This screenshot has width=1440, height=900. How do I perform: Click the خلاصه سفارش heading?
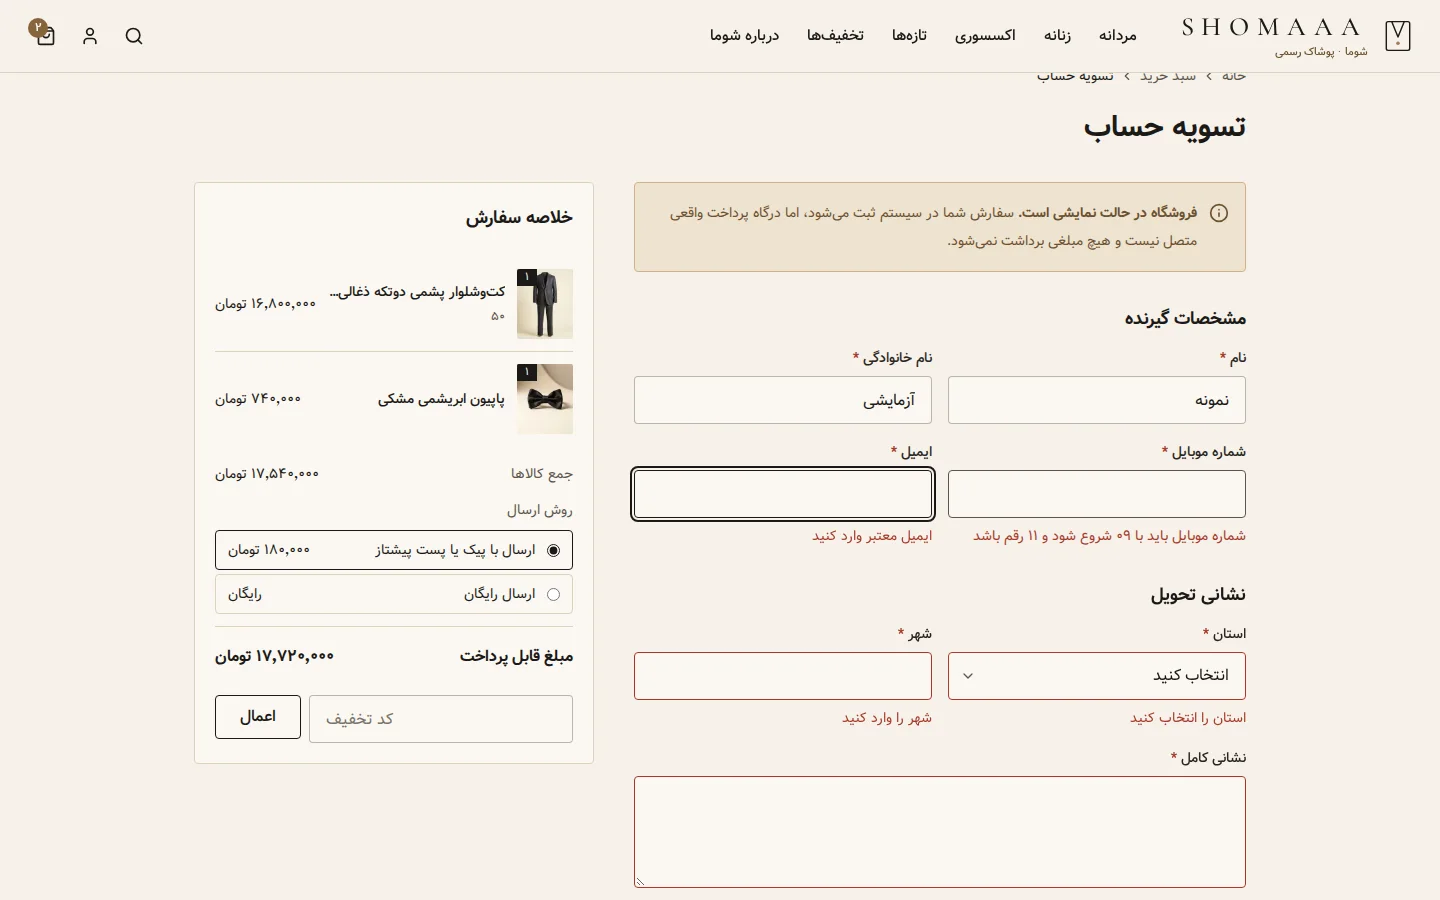(519, 218)
